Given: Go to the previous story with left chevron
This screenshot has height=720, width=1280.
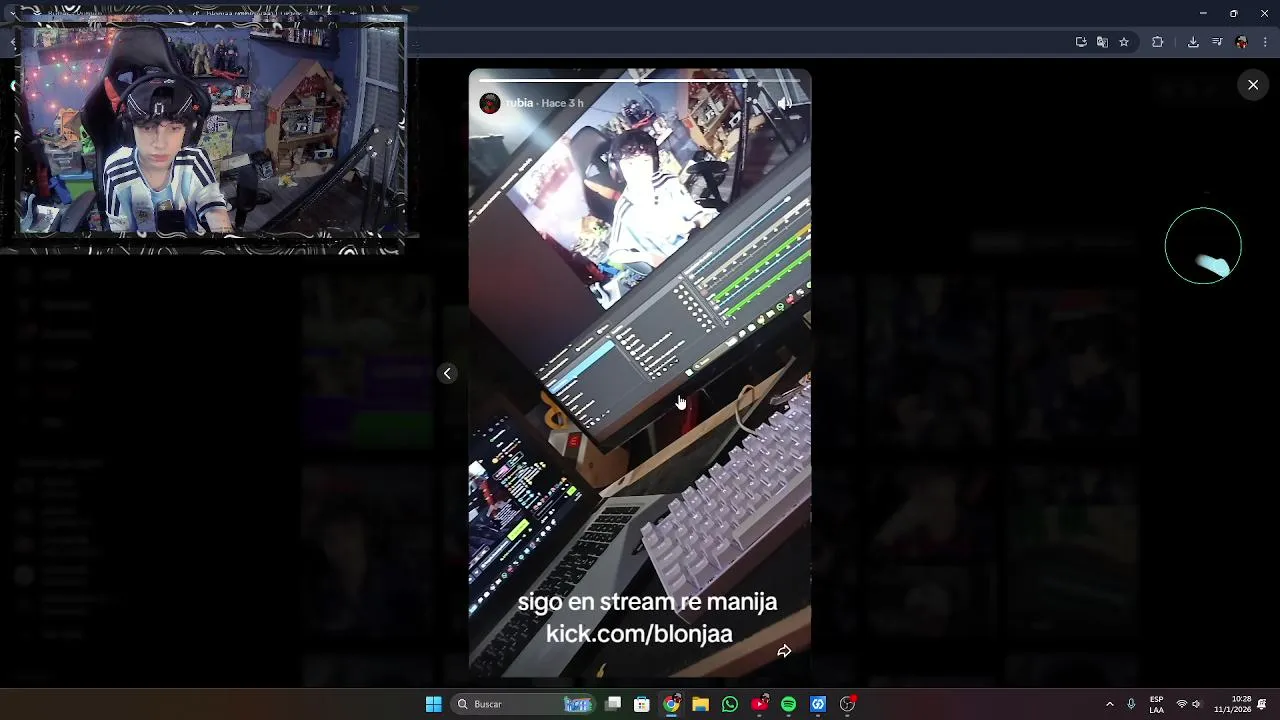Looking at the screenshot, I should (447, 373).
